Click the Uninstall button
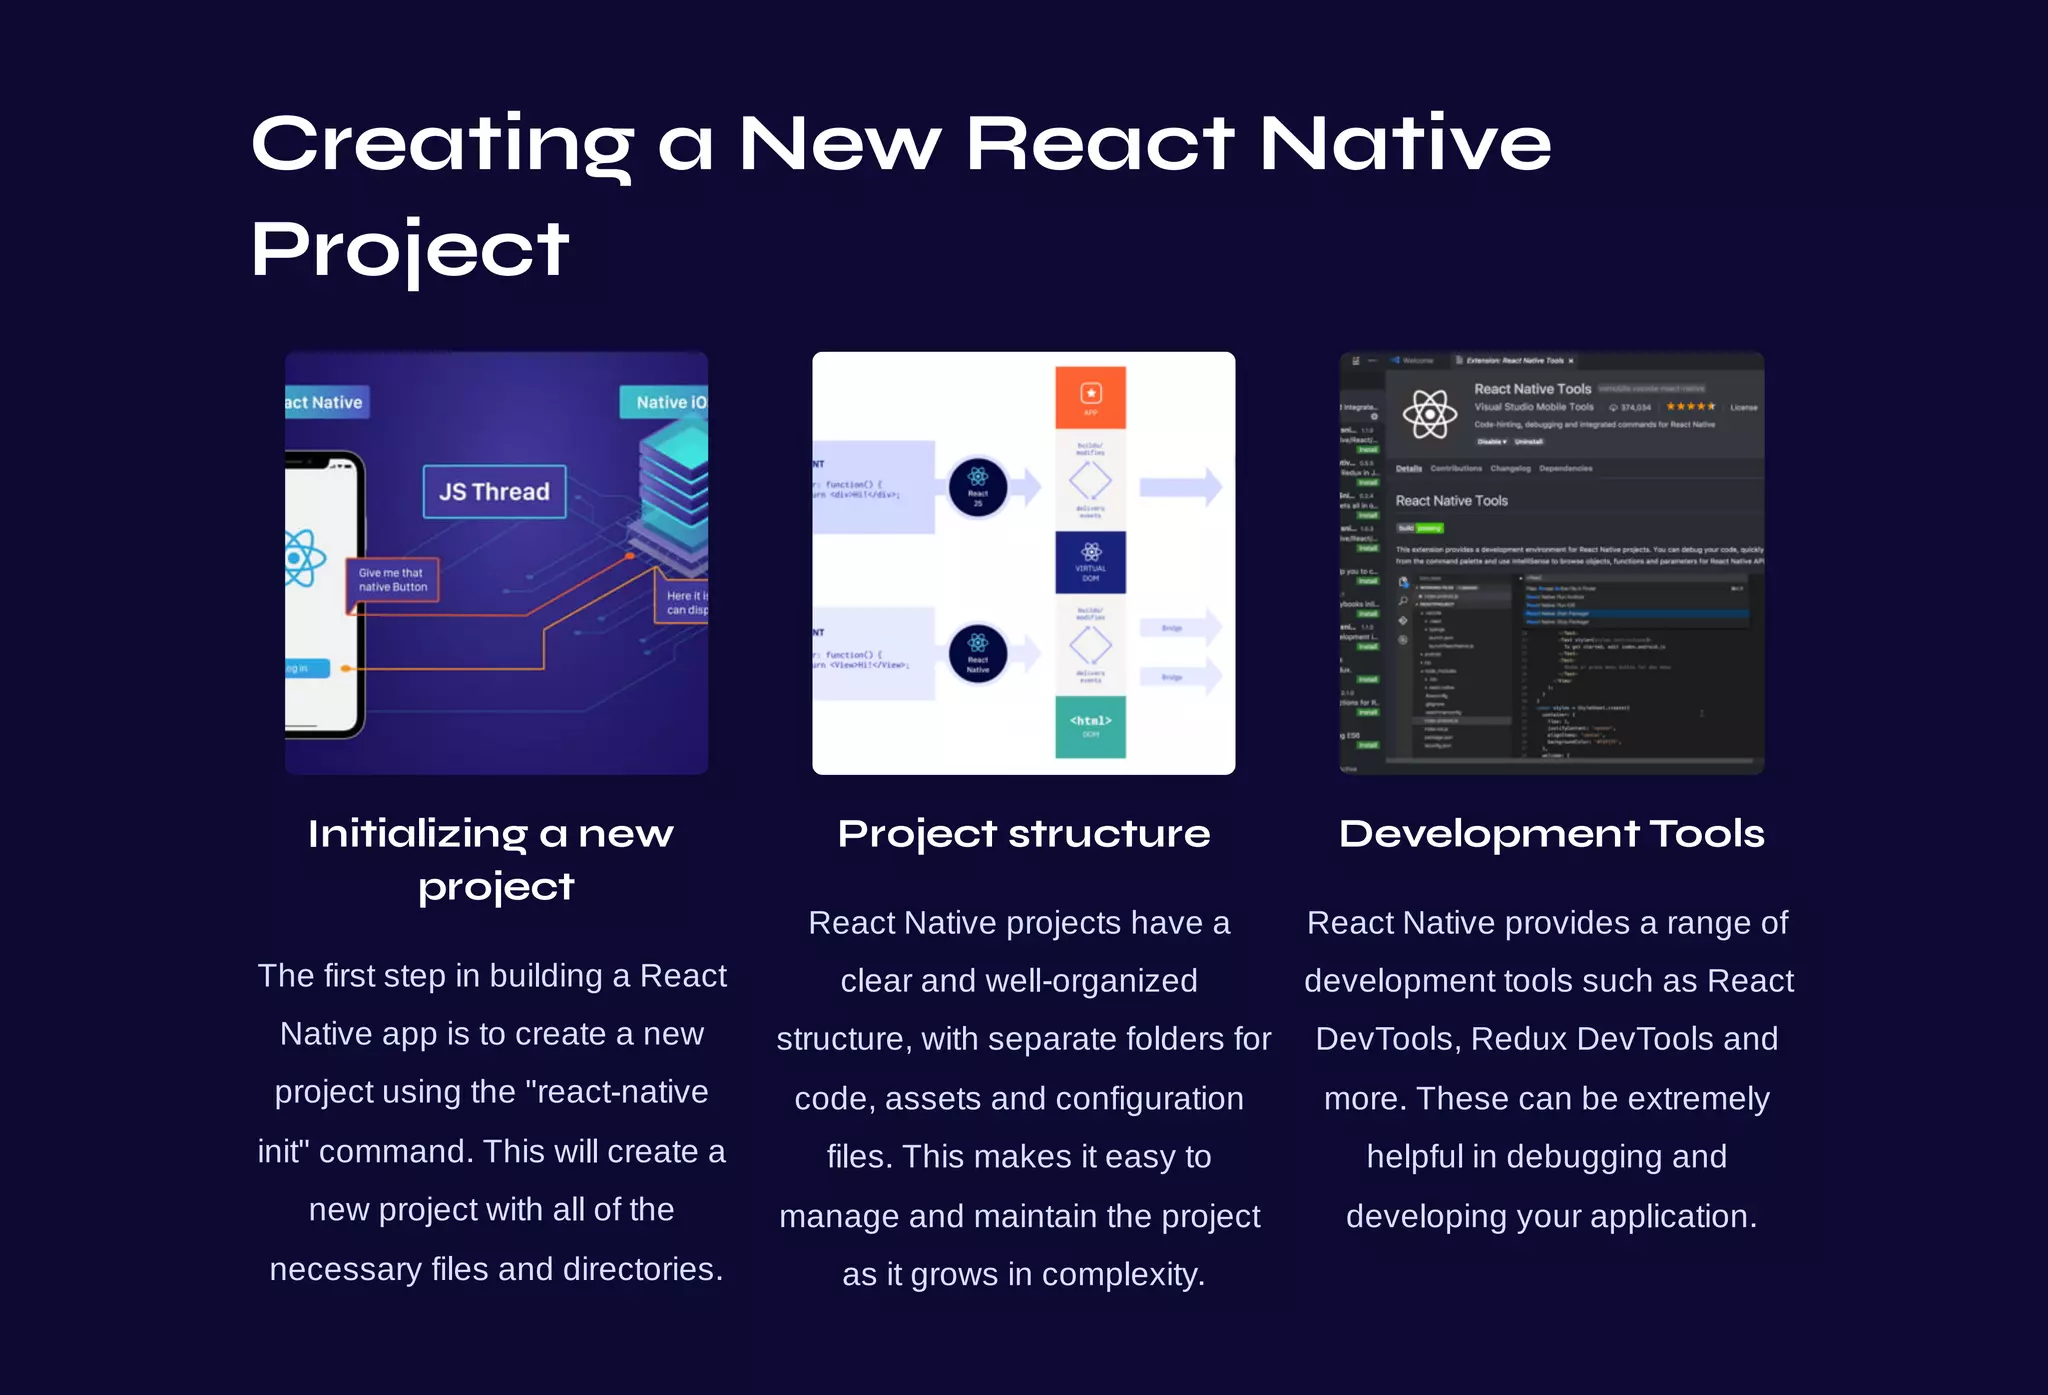 click(1528, 441)
